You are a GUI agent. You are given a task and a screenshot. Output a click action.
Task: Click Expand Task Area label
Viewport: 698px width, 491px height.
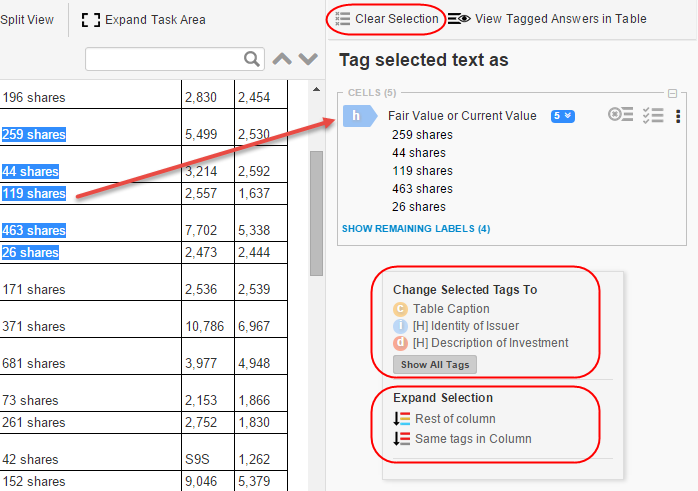click(155, 20)
